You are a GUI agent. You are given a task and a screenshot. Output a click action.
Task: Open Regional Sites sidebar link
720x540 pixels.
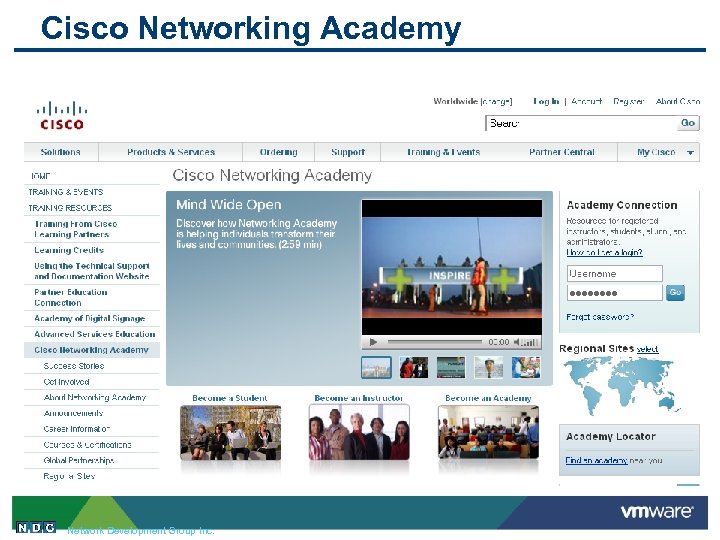69,476
